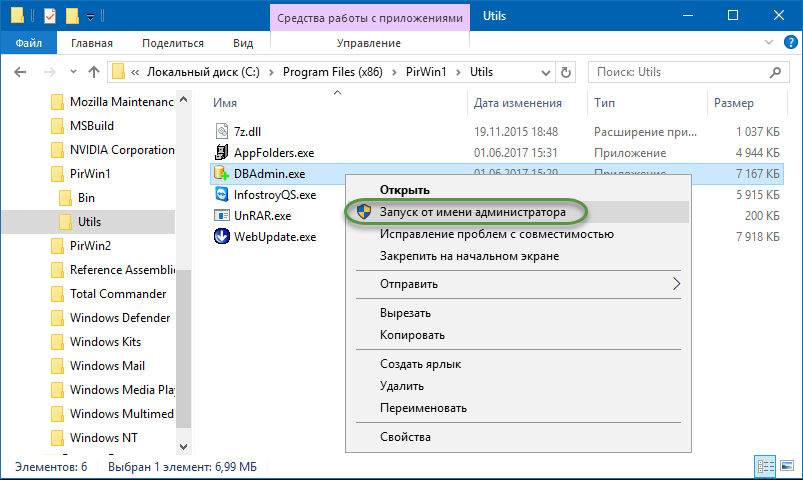803x480 pixels.
Task: Go forward with the right arrow button
Action: 50,72
